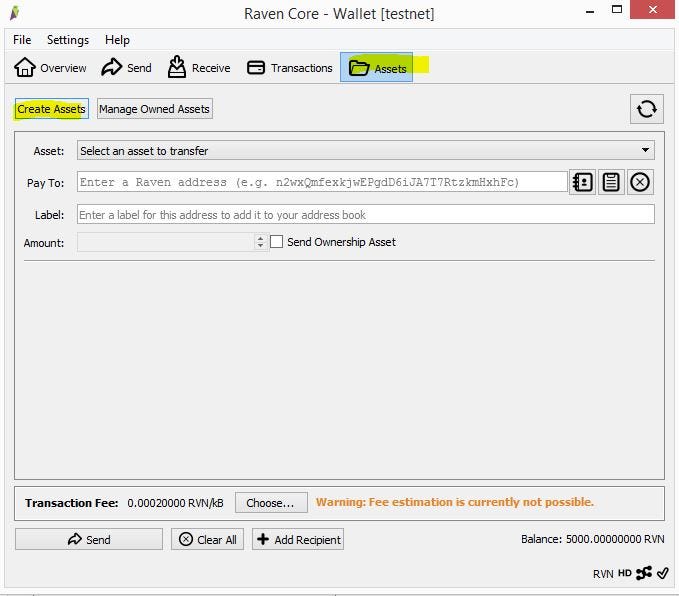Paste address from clipboard icon
Viewport: 679px width, 596px height.
point(611,182)
